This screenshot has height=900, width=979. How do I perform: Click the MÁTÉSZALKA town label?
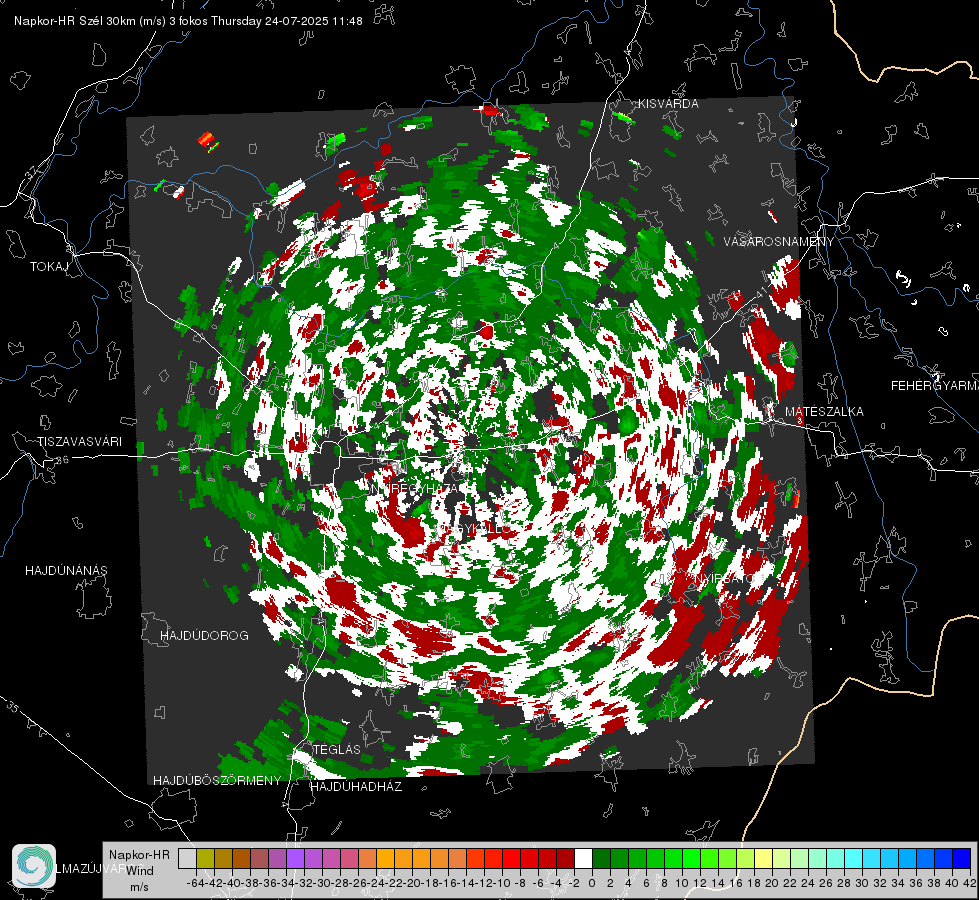pos(824,412)
